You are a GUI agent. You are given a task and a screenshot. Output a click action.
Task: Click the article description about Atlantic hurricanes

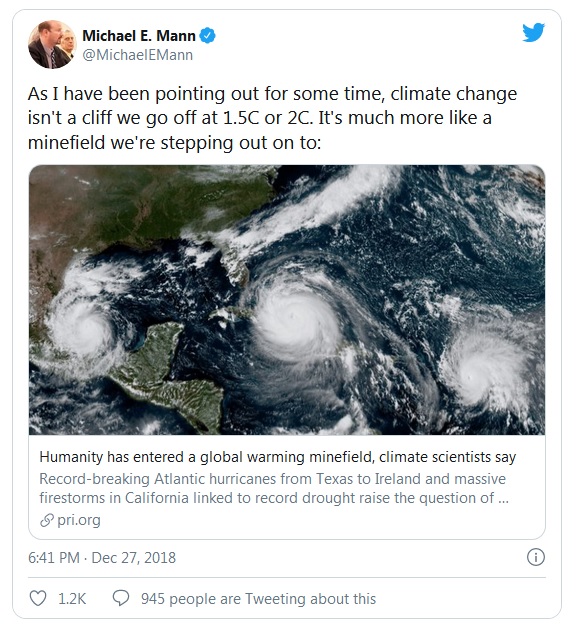(x=274, y=488)
